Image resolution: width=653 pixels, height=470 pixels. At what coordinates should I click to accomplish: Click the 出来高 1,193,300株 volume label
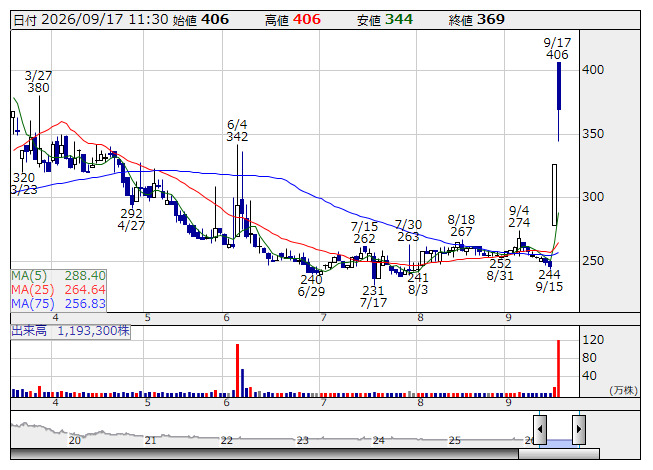coord(70,331)
